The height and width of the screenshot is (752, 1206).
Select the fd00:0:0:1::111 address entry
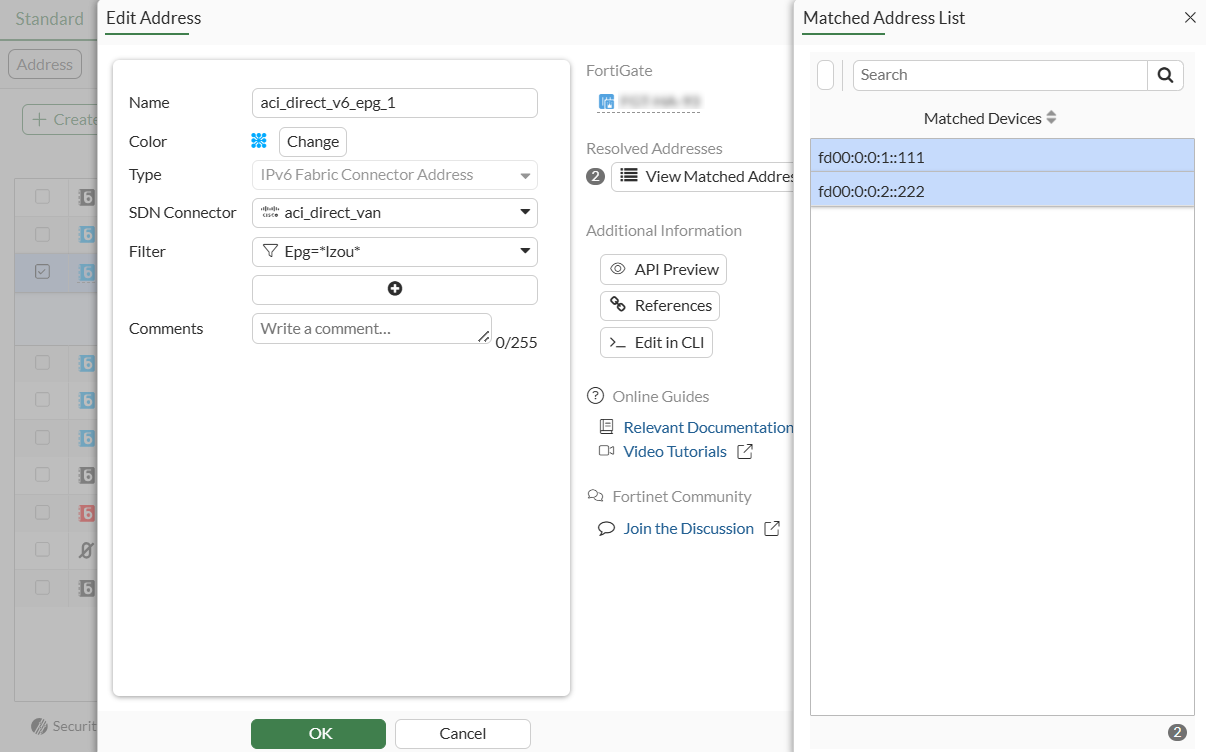(1002, 156)
